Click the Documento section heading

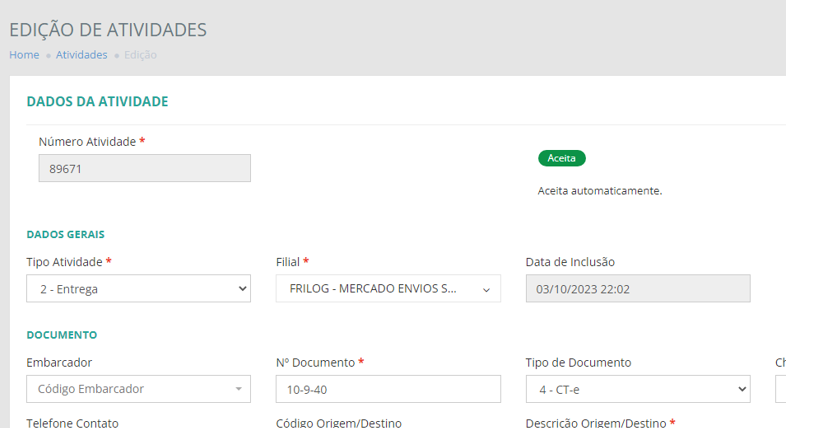pyautogui.click(x=61, y=335)
